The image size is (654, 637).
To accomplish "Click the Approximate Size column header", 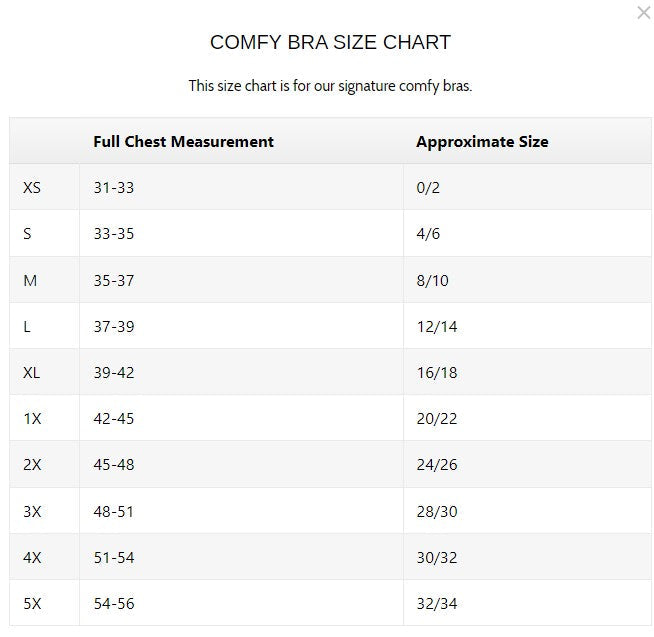I will point(482,142).
